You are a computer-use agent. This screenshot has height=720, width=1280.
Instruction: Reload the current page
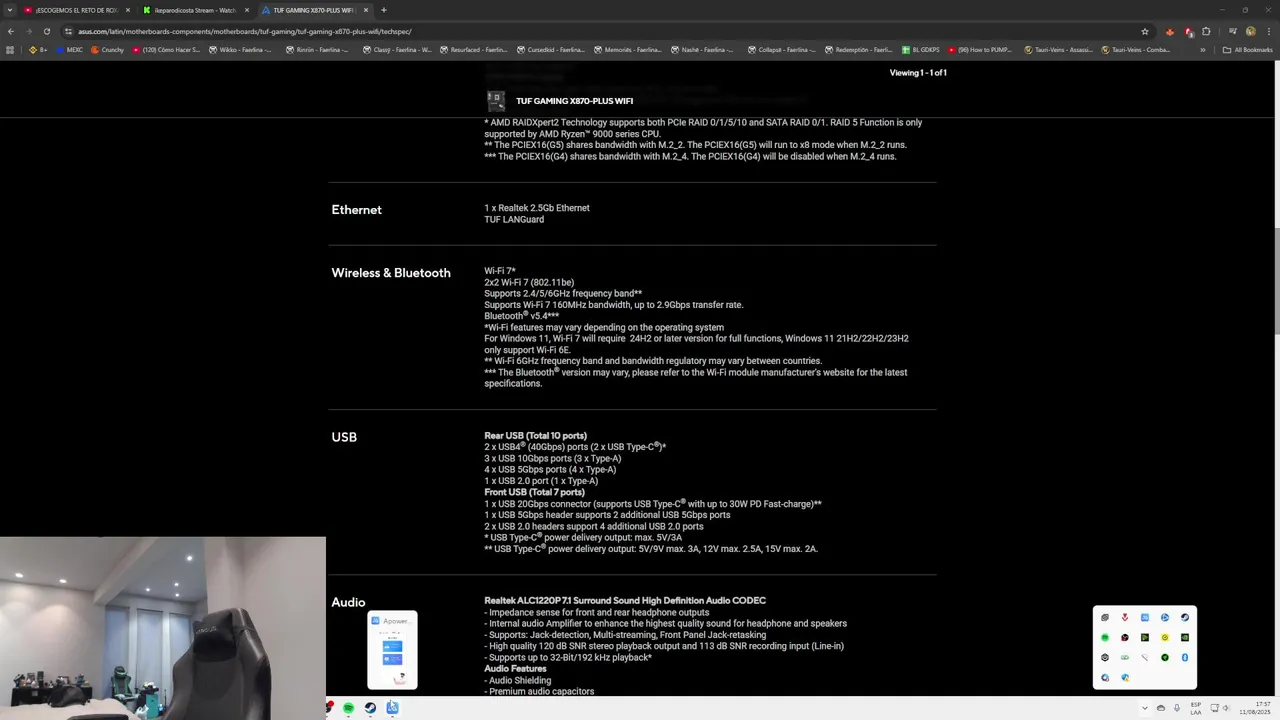tap(46, 31)
